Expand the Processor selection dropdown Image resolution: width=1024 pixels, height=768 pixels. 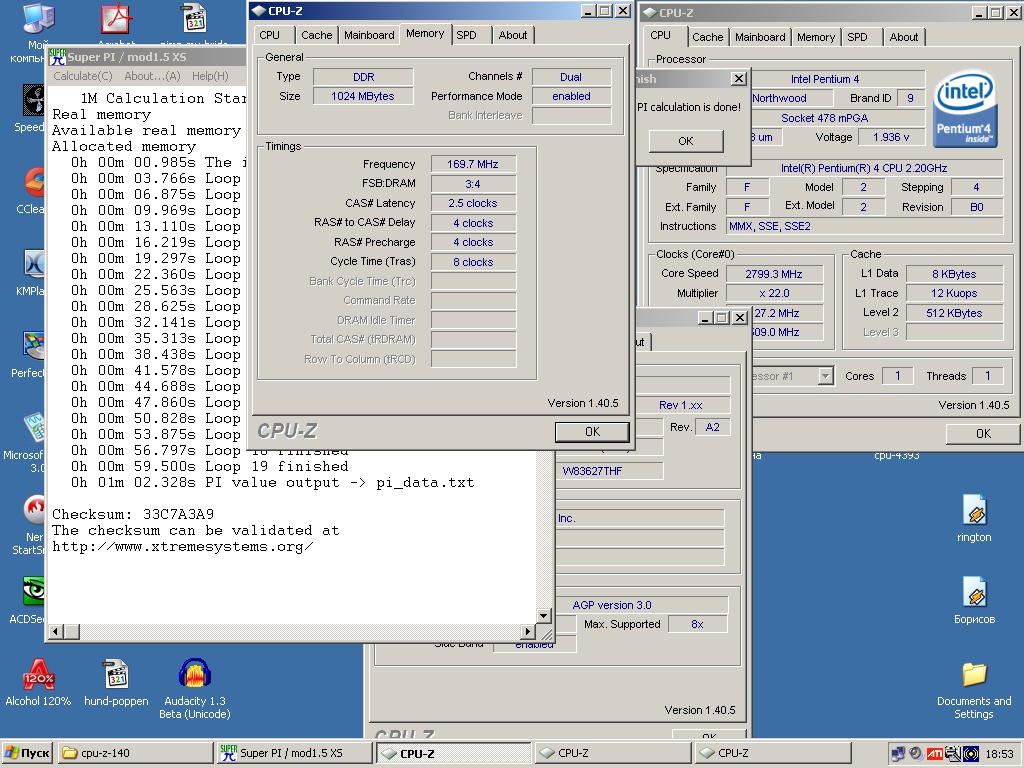pos(825,376)
